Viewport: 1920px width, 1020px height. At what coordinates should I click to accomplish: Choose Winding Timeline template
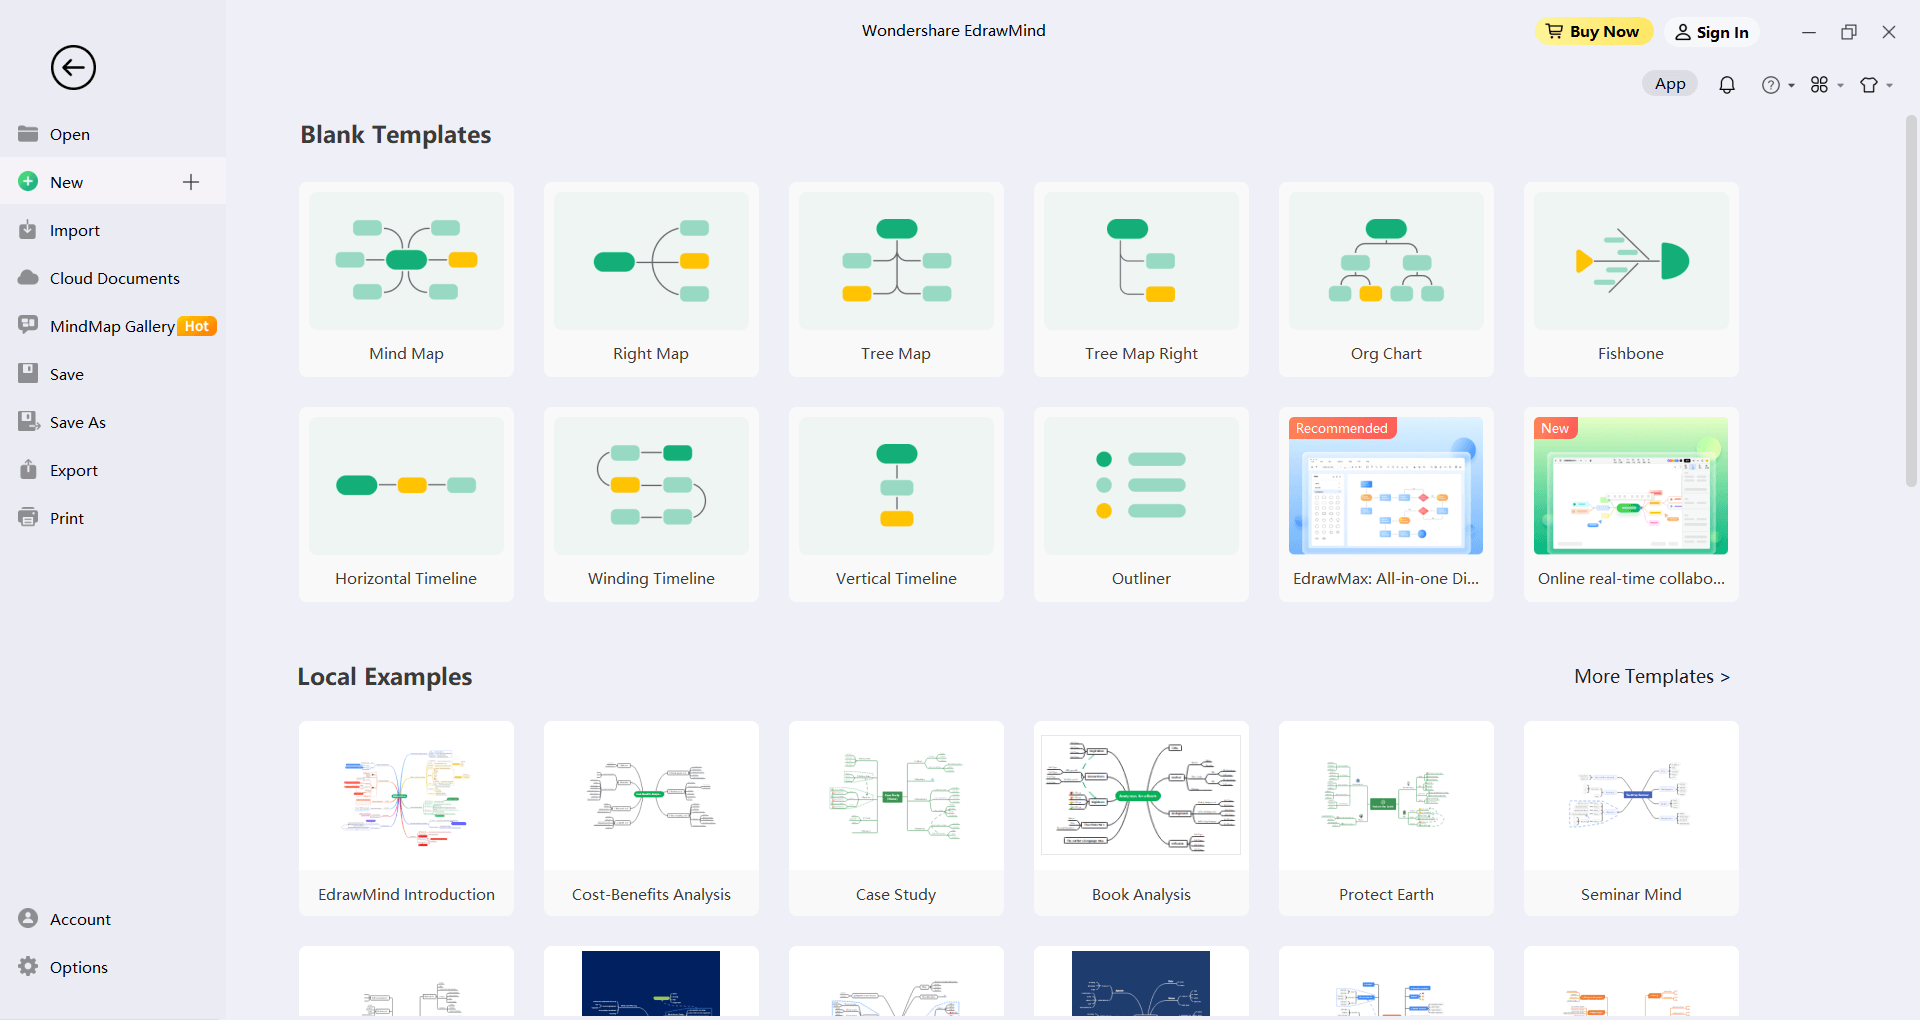pos(651,504)
